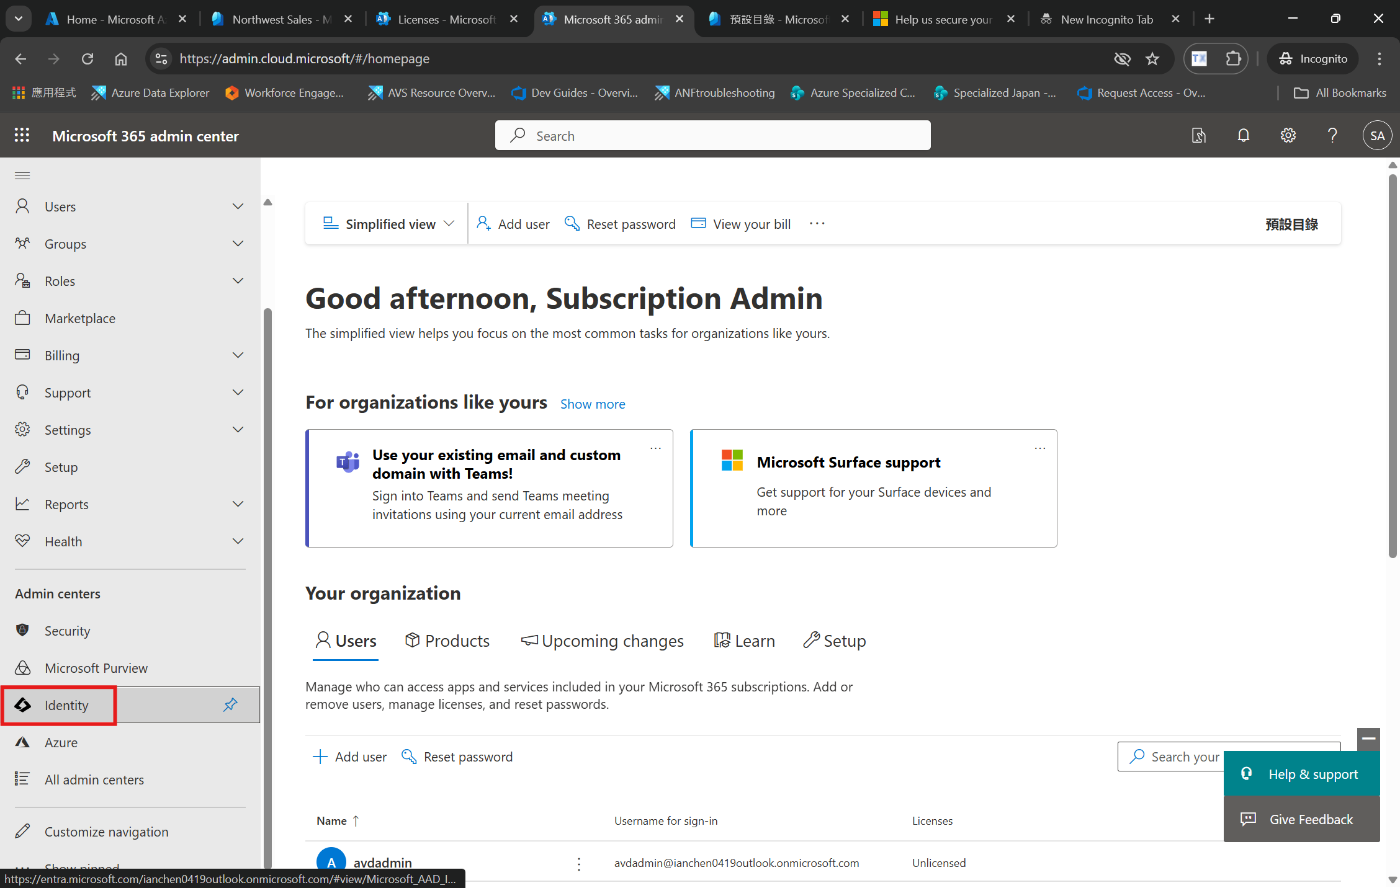Click Add user in top toolbar
This screenshot has height=888, width=1400.
pos(513,224)
